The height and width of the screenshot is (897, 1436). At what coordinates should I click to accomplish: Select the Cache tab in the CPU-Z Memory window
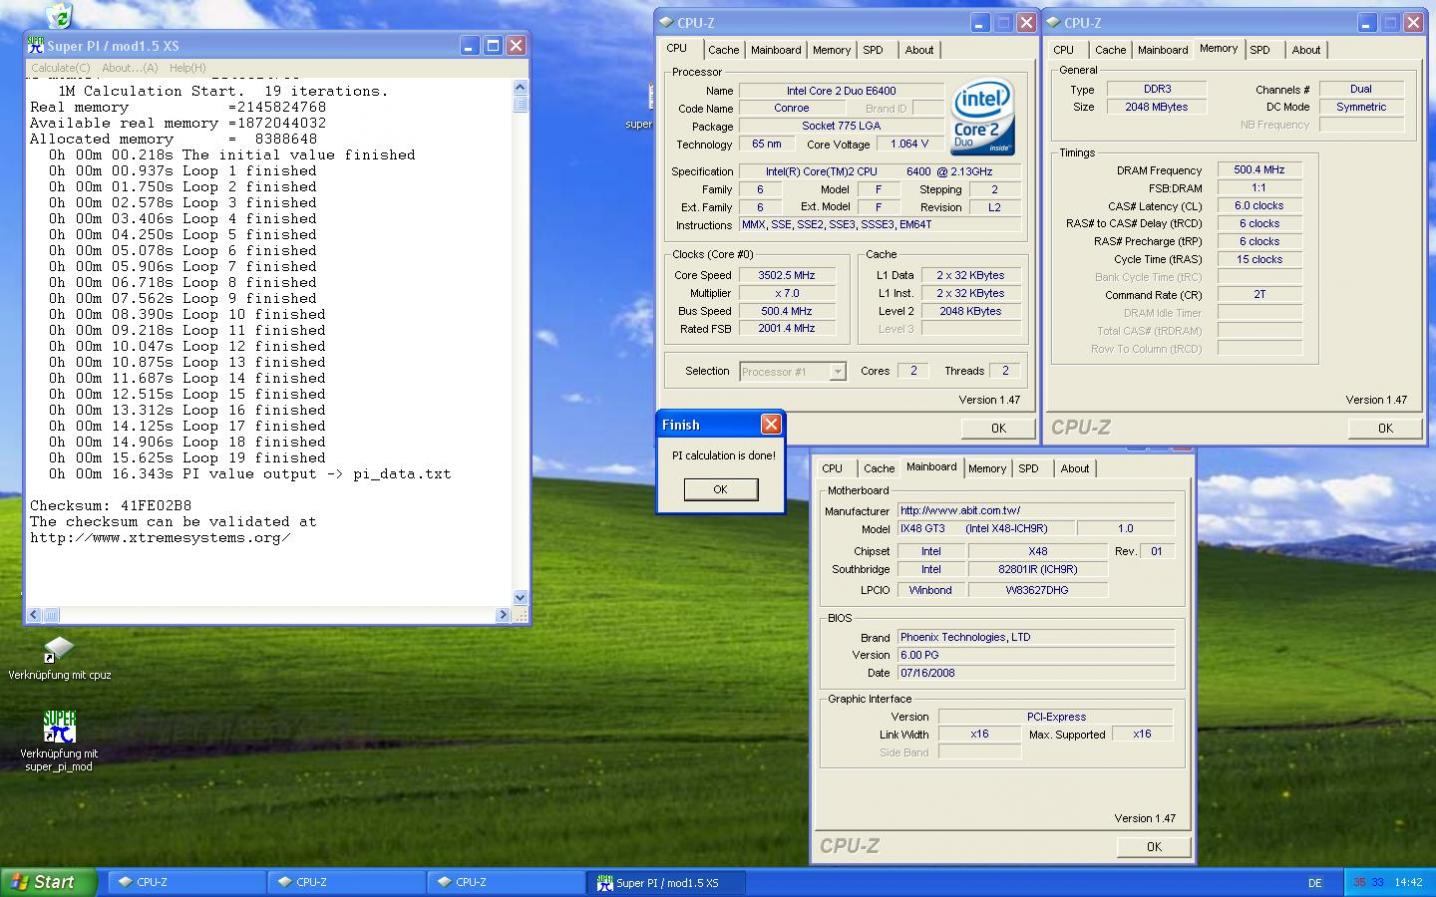(1110, 50)
